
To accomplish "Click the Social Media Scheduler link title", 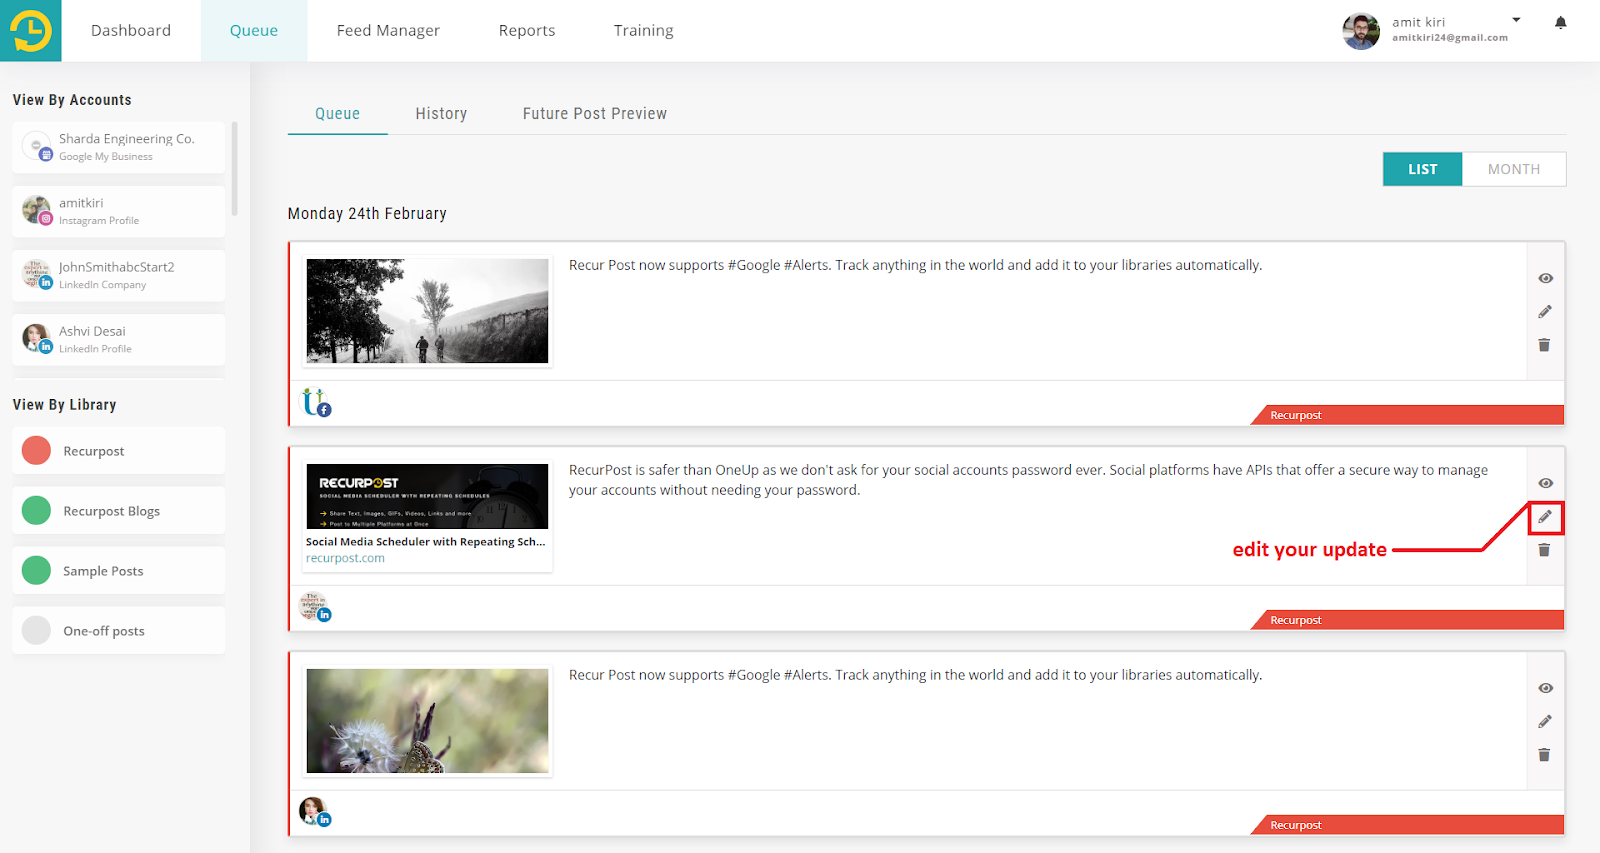I will coord(426,542).
